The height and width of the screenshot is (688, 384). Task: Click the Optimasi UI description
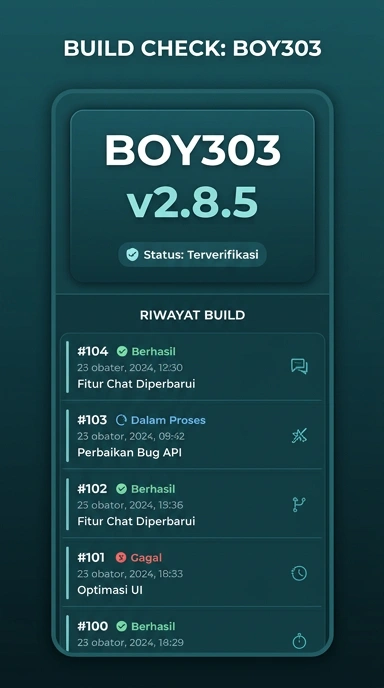pyautogui.click(x=110, y=590)
